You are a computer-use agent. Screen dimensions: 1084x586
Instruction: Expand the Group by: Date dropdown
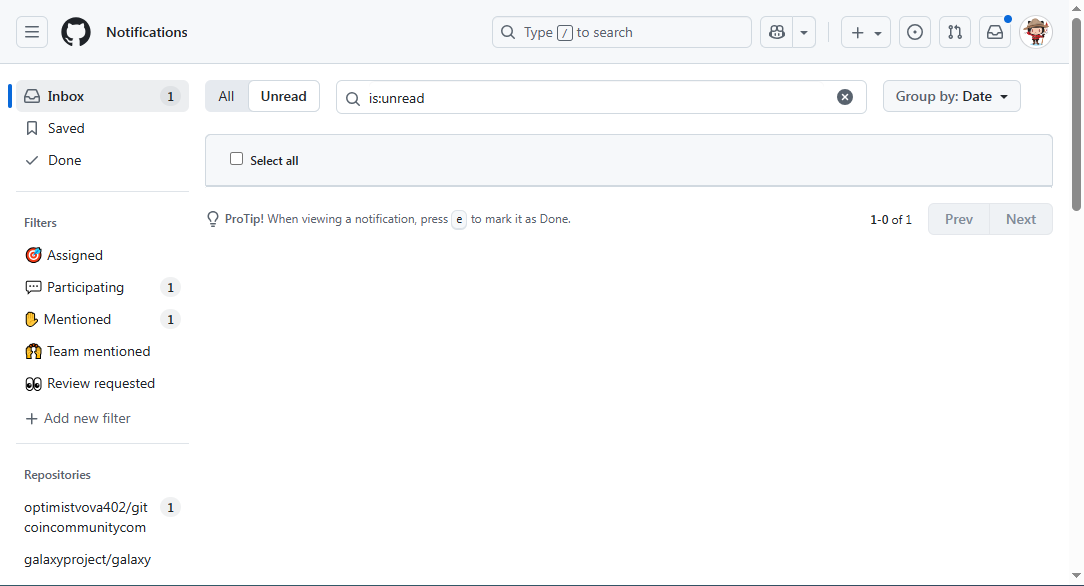(x=951, y=96)
